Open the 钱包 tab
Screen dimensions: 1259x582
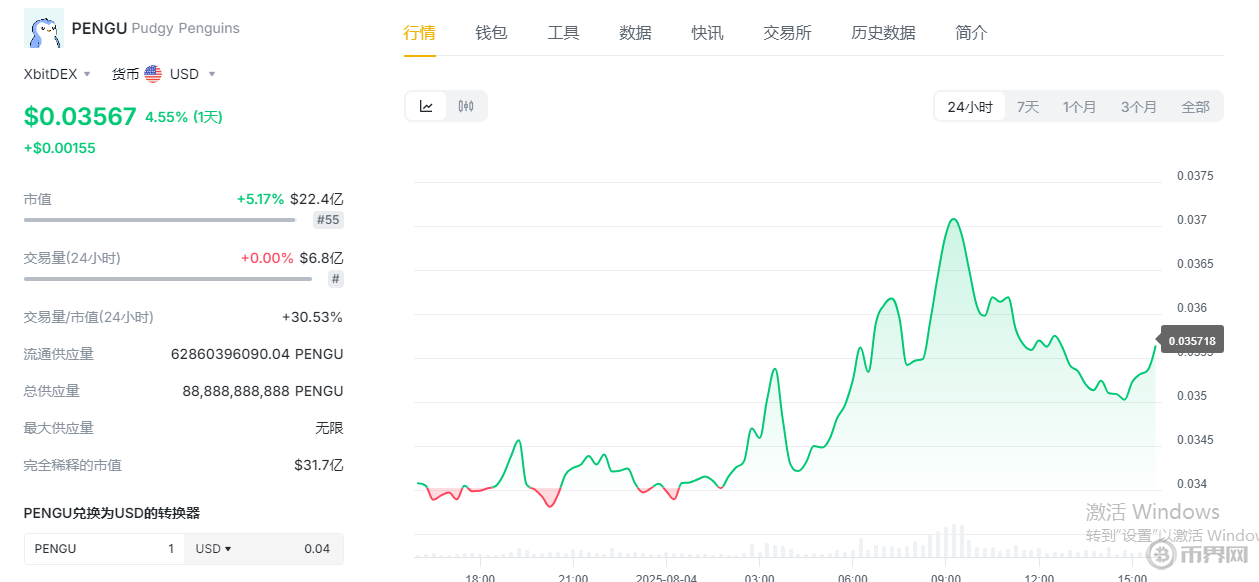point(492,32)
